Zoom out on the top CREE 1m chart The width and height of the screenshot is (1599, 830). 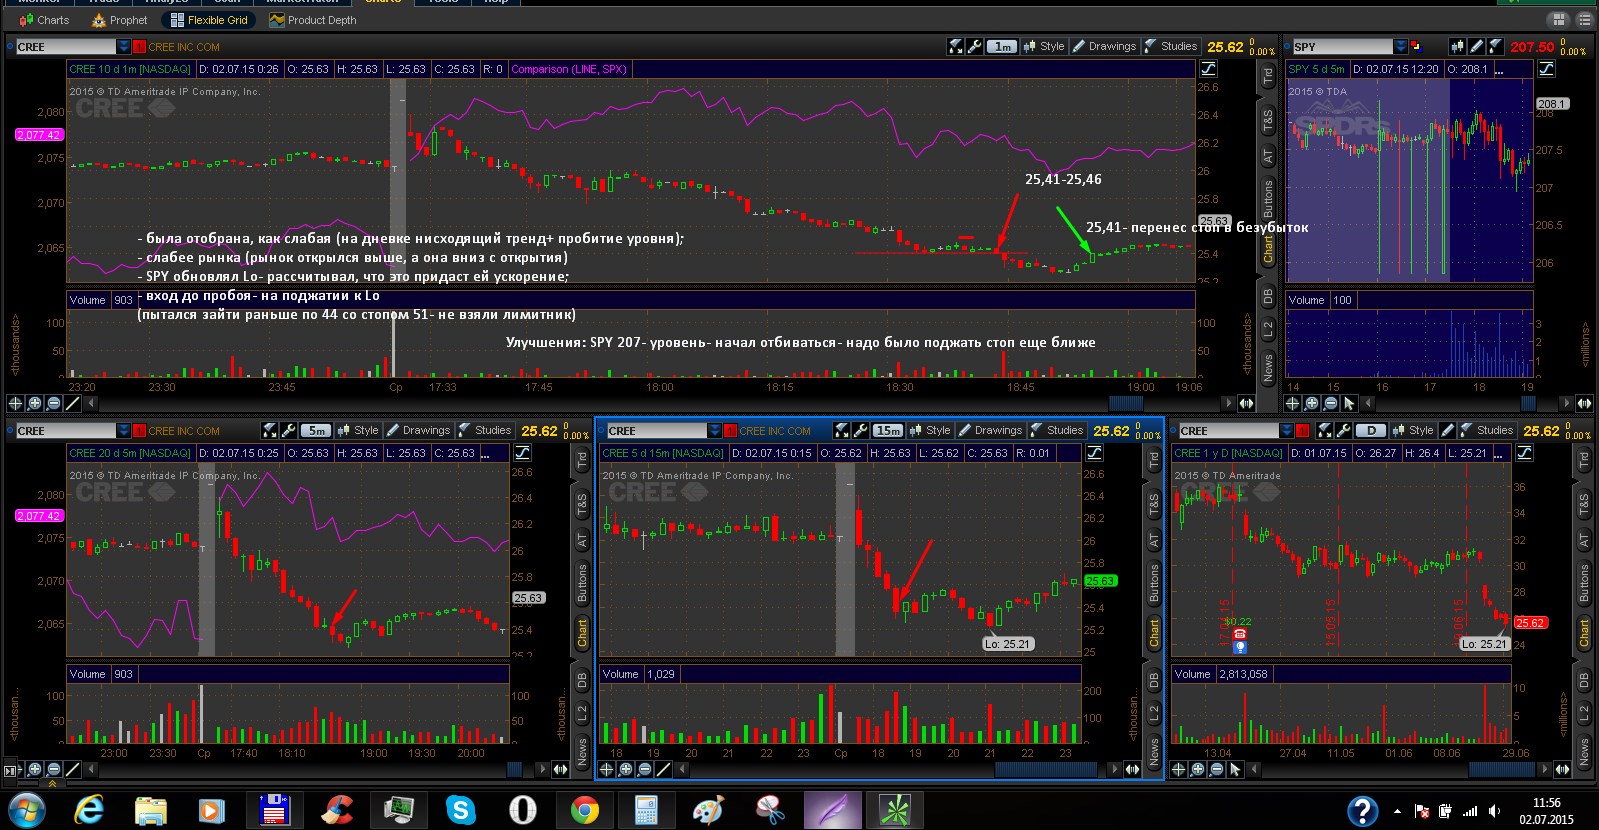point(54,403)
